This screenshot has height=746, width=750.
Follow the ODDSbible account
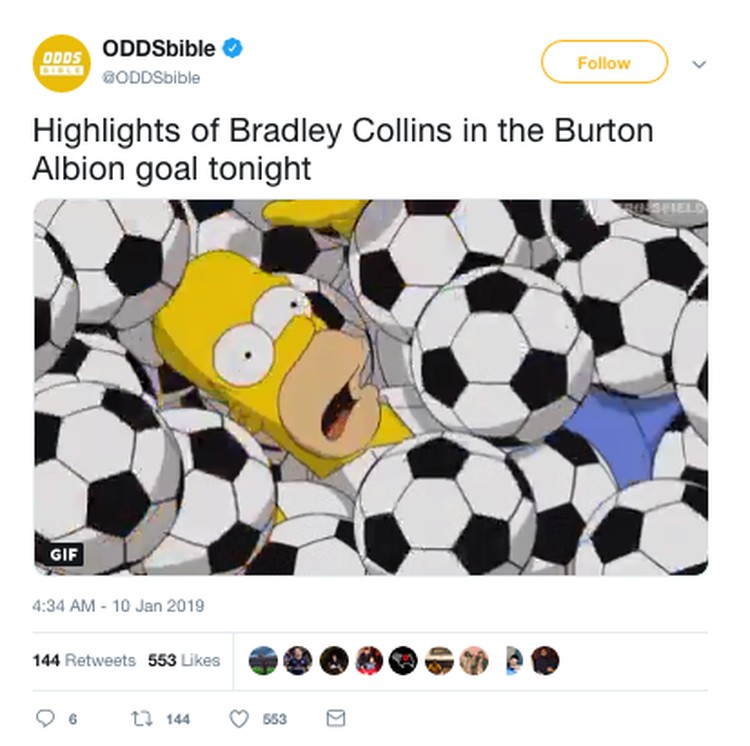click(604, 62)
